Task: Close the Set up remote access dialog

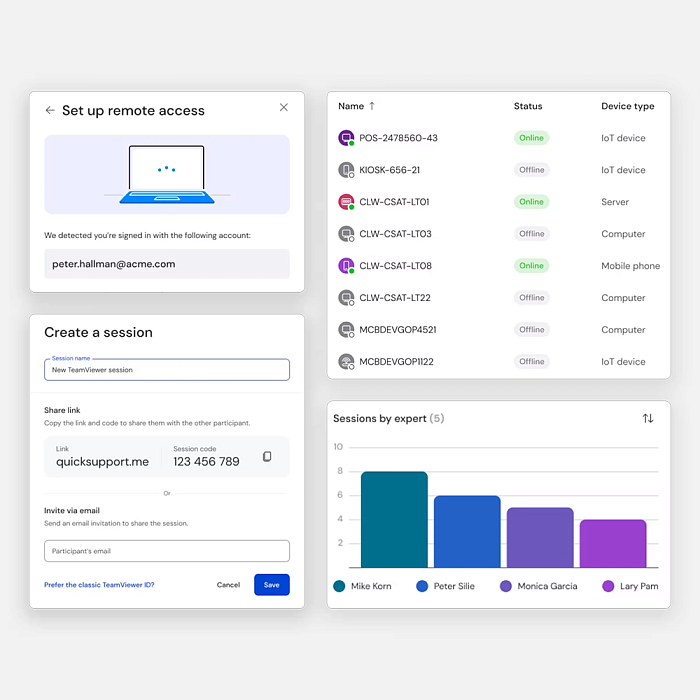Action: [283, 108]
